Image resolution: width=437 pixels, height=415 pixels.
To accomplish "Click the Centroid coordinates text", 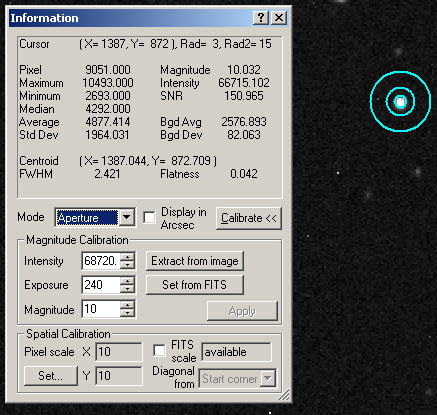I will pos(148,161).
